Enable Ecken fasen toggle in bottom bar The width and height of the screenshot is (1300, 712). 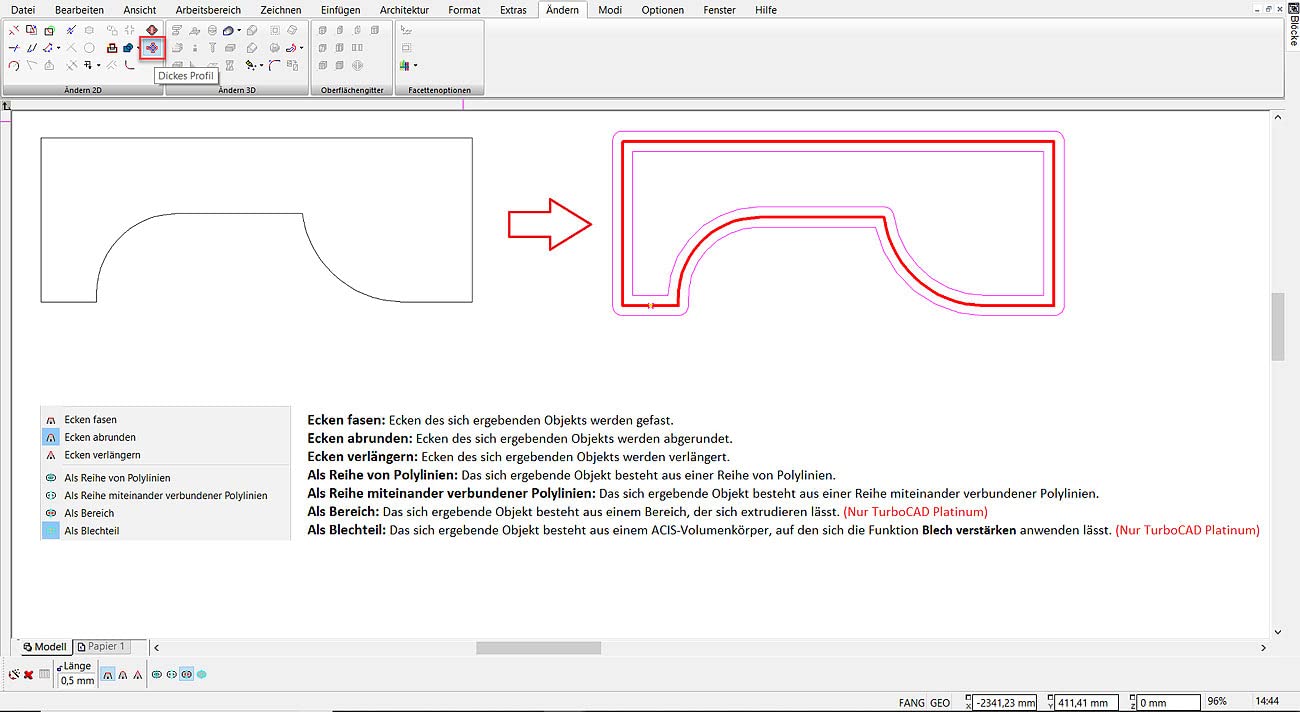(x=107, y=675)
